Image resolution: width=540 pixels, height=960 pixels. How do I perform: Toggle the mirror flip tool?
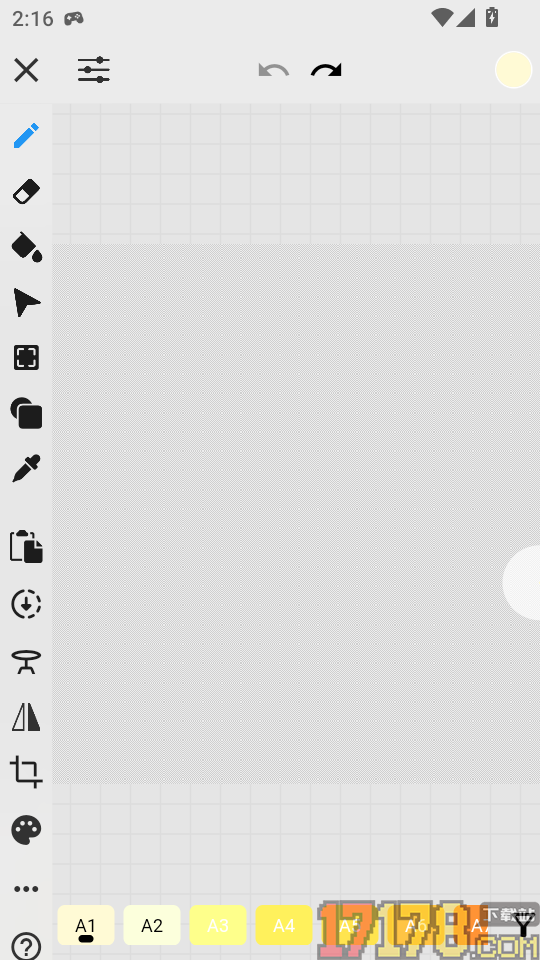26,717
